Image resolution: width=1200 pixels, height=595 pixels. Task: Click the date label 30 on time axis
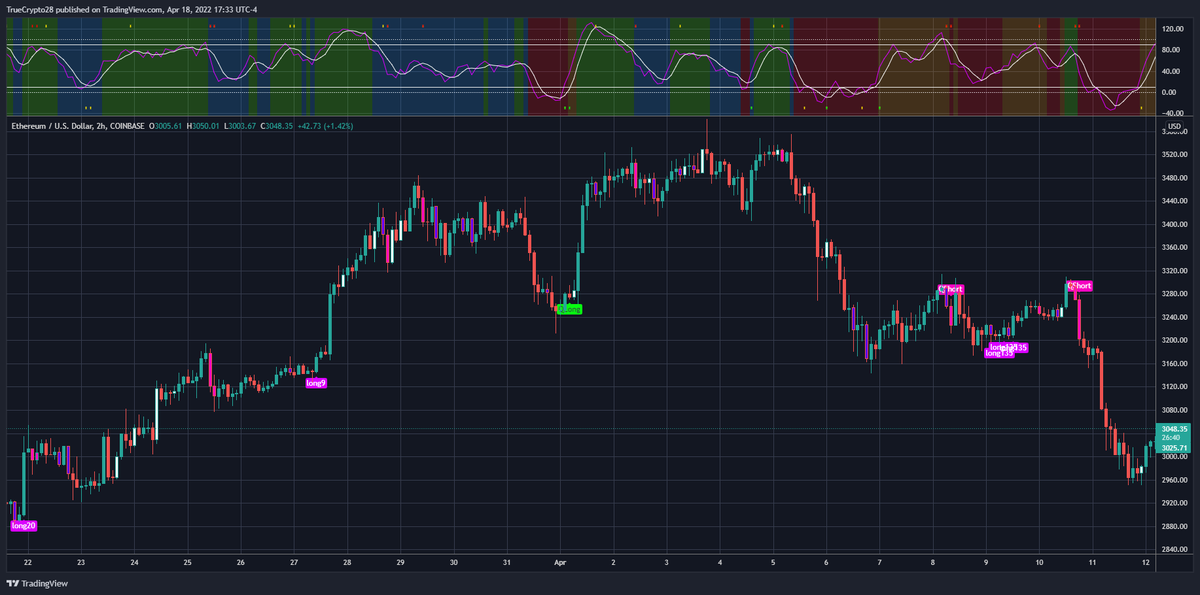(x=454, y=562)
